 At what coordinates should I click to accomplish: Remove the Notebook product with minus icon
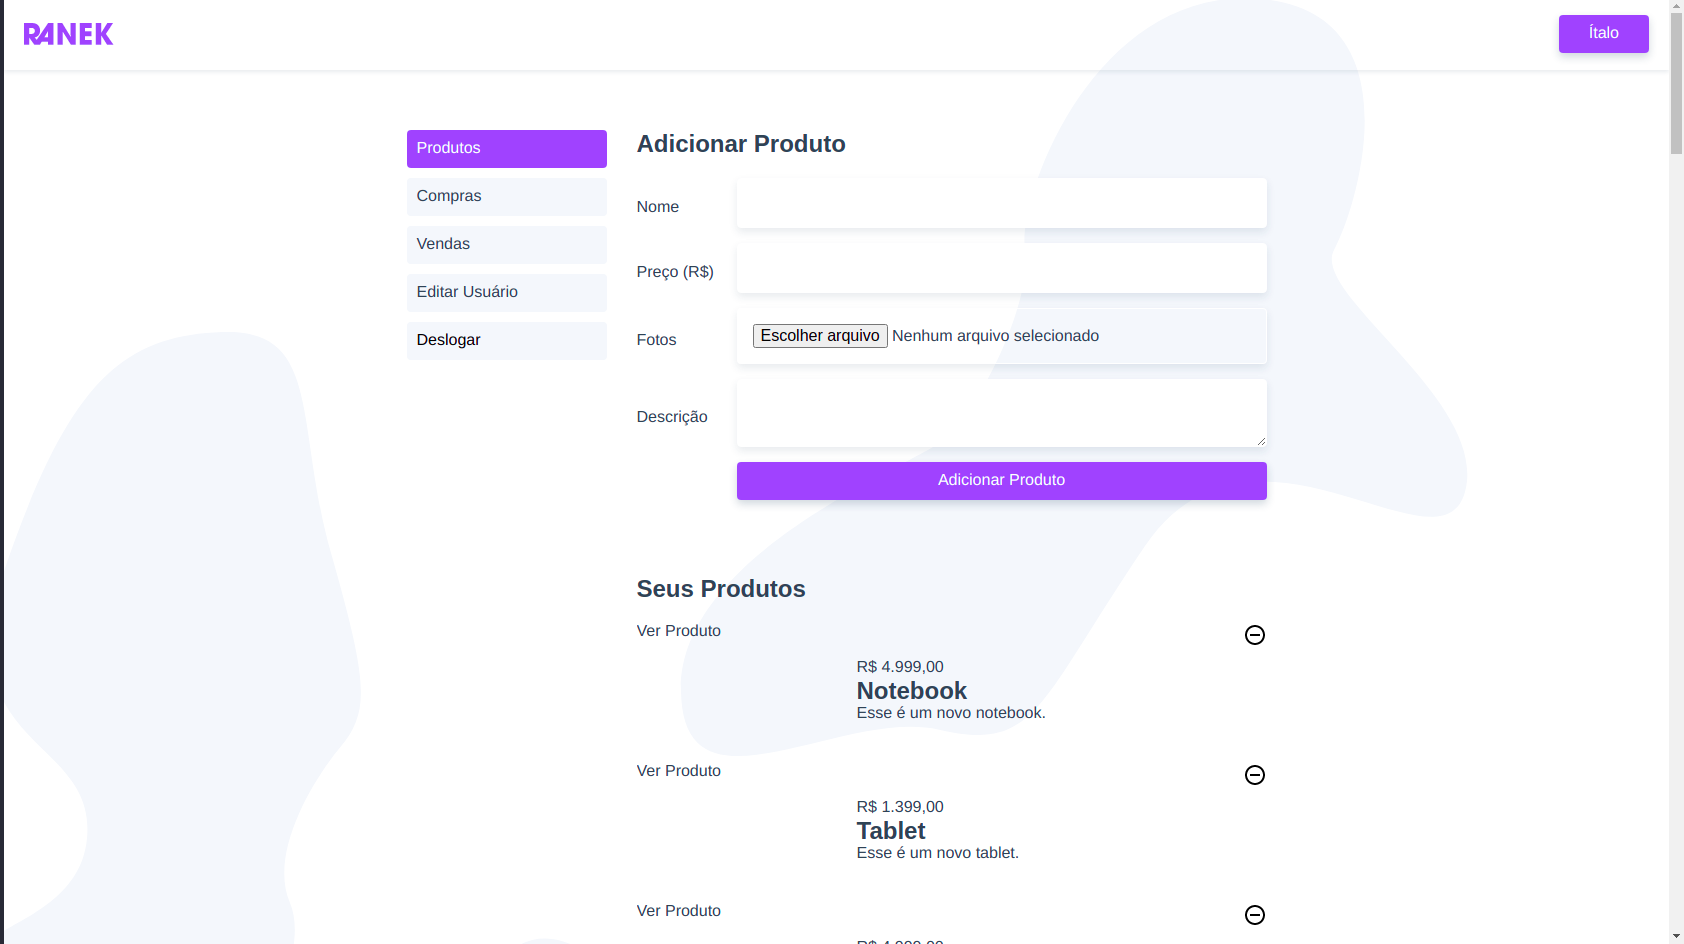click(x=1255, y=635)
